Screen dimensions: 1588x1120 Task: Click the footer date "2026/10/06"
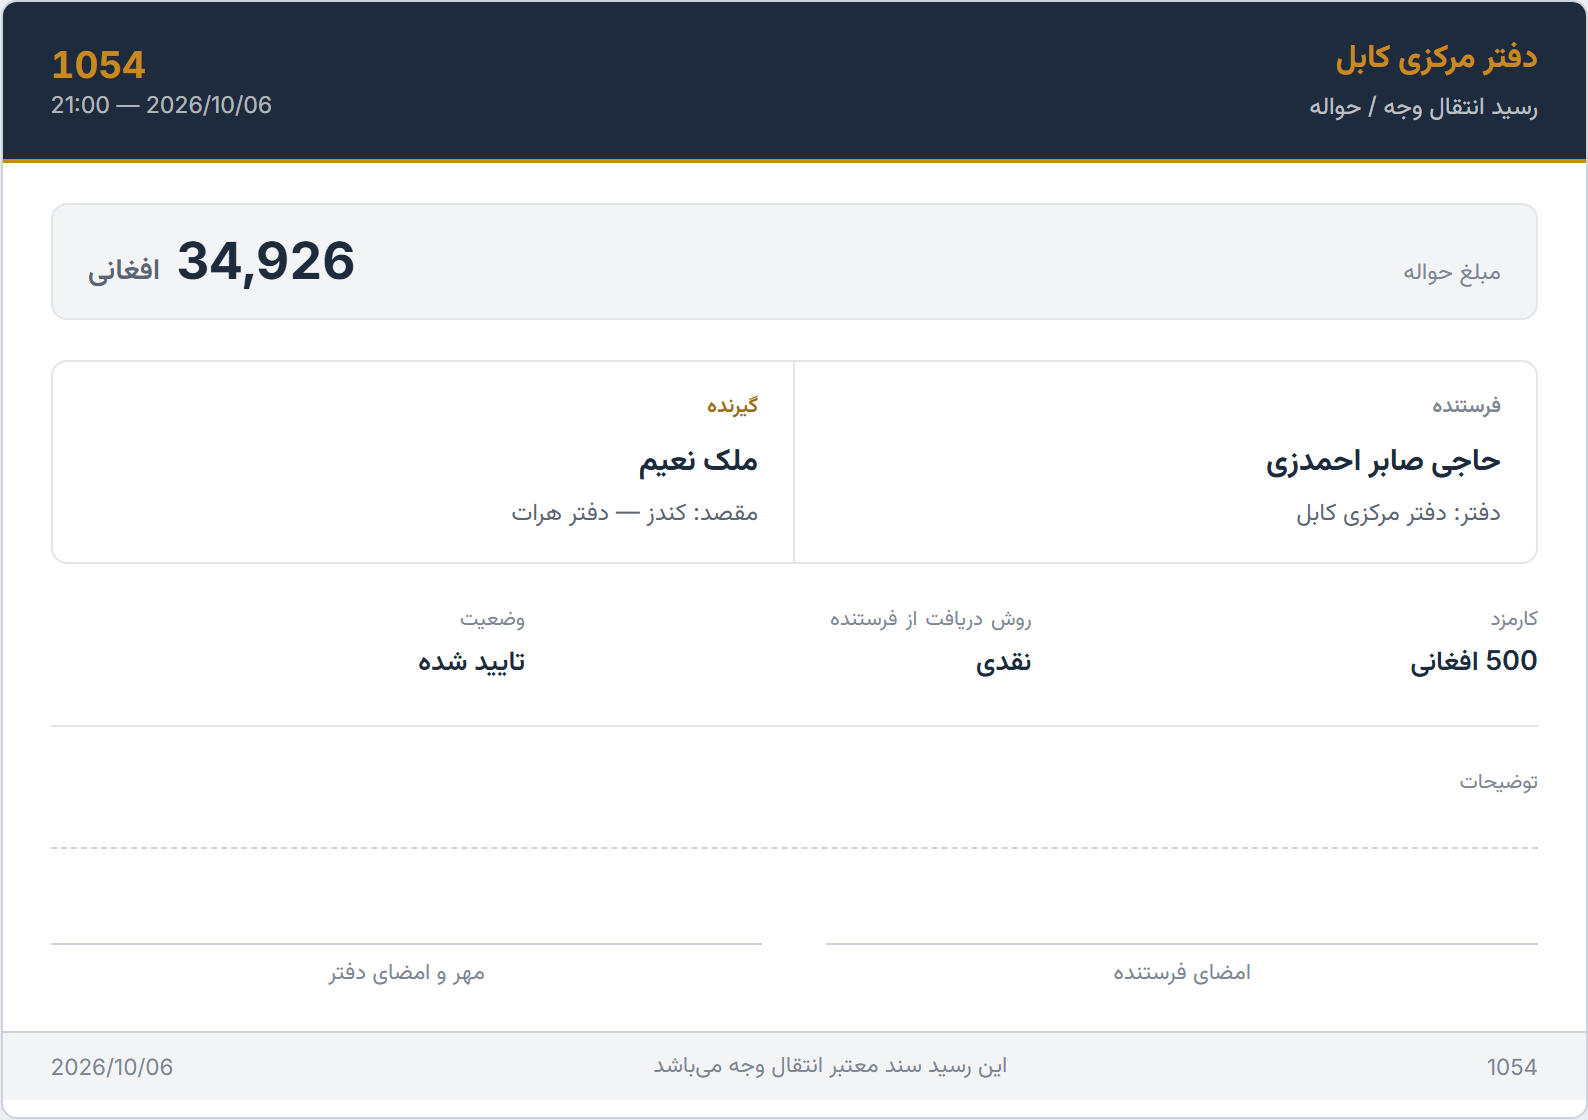[x=112, y=1067]
